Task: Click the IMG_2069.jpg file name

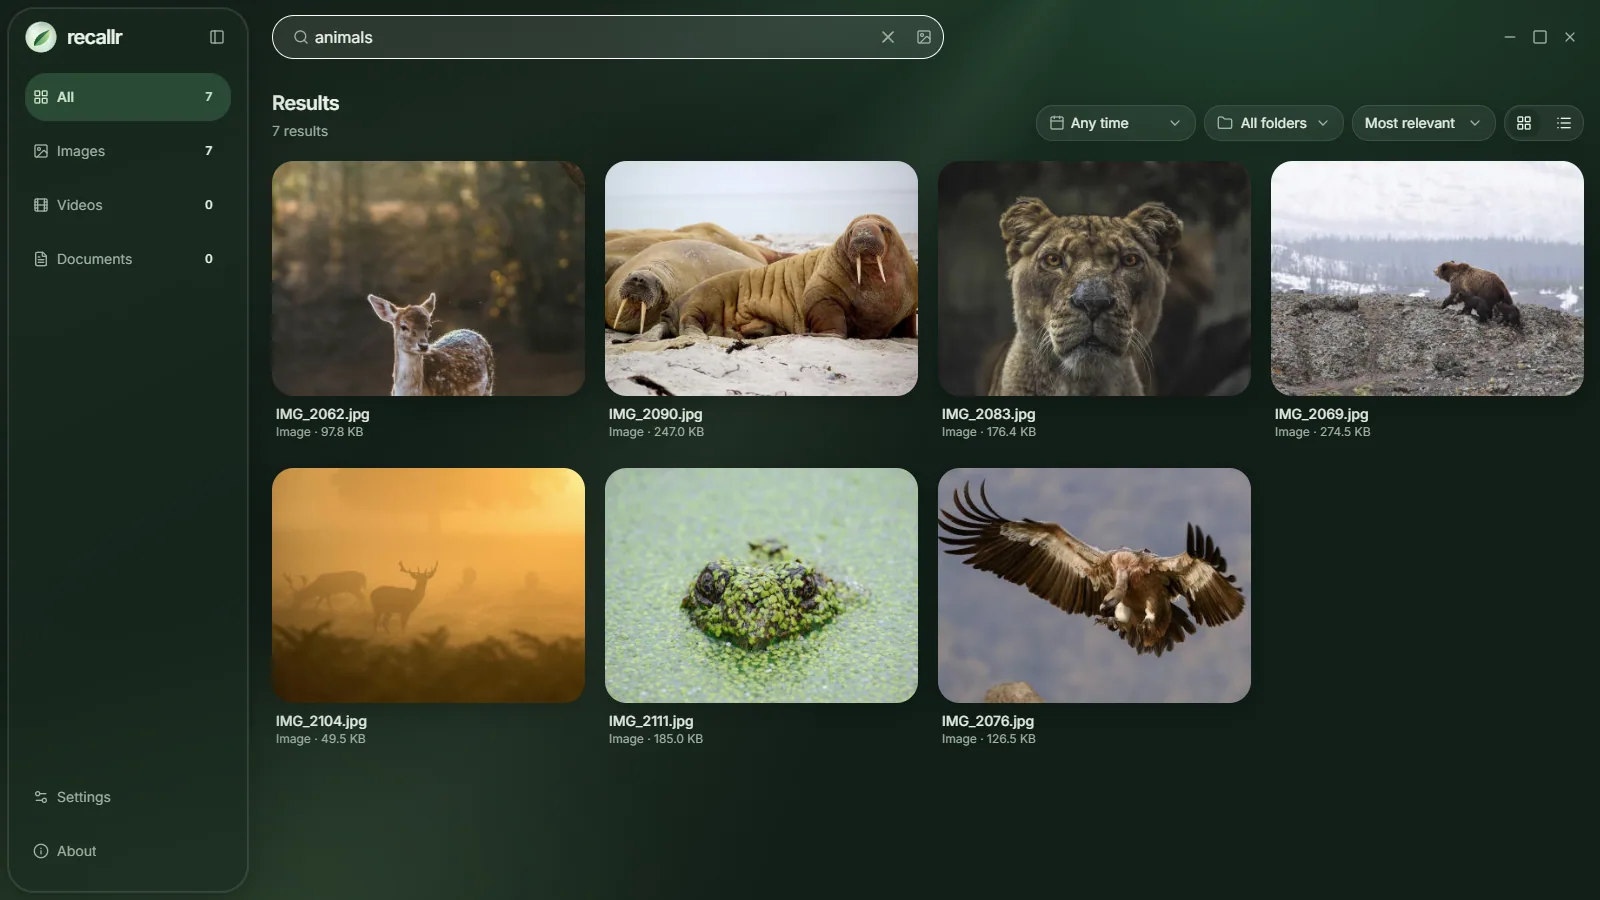Action: (x=1322, y=414)
